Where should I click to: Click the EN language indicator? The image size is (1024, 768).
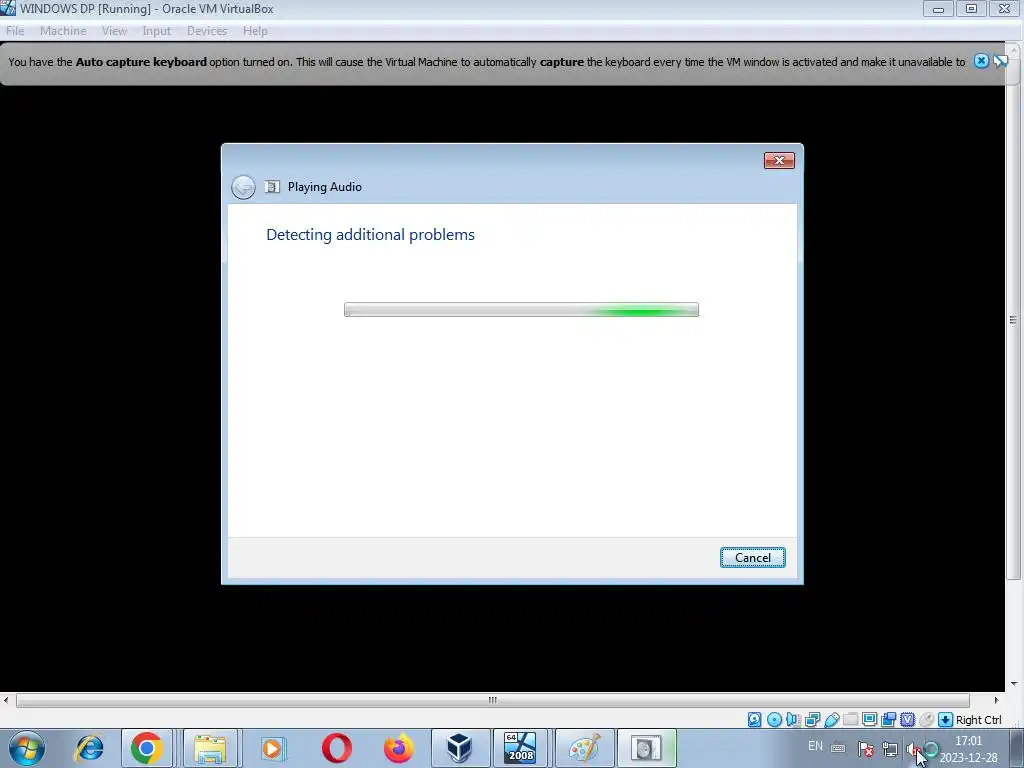tap(815, 746)
